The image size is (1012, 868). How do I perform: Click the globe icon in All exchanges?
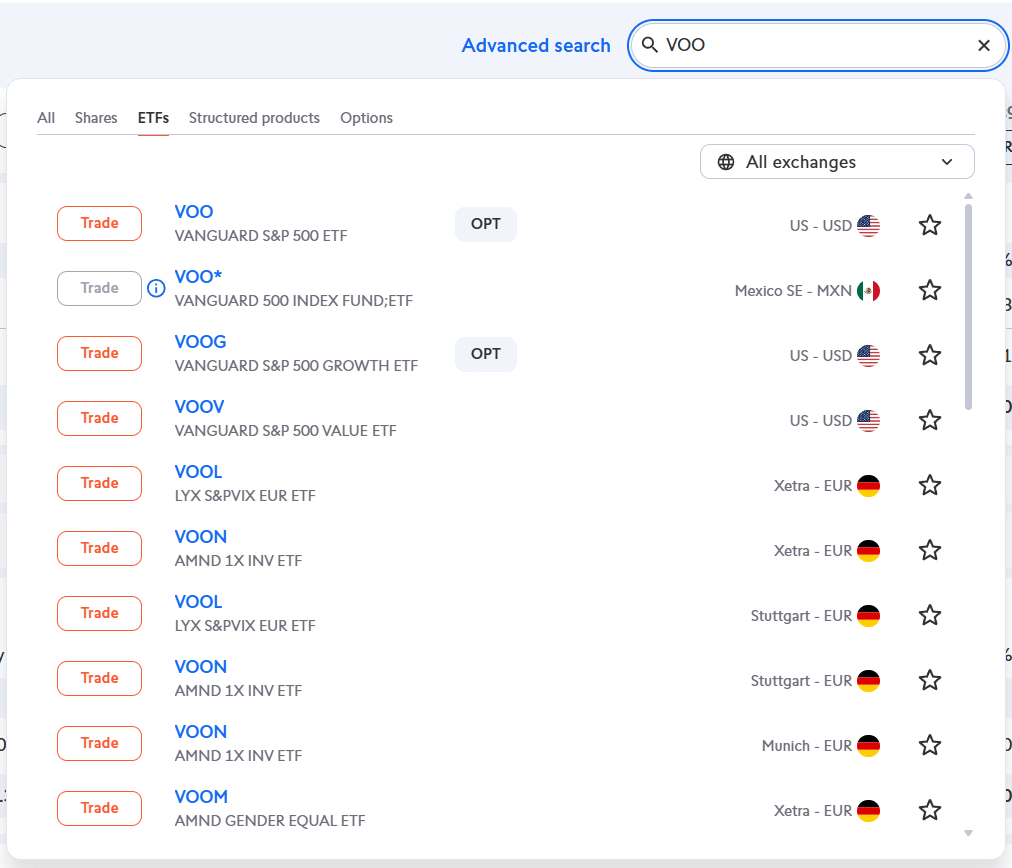click(726, 162)
